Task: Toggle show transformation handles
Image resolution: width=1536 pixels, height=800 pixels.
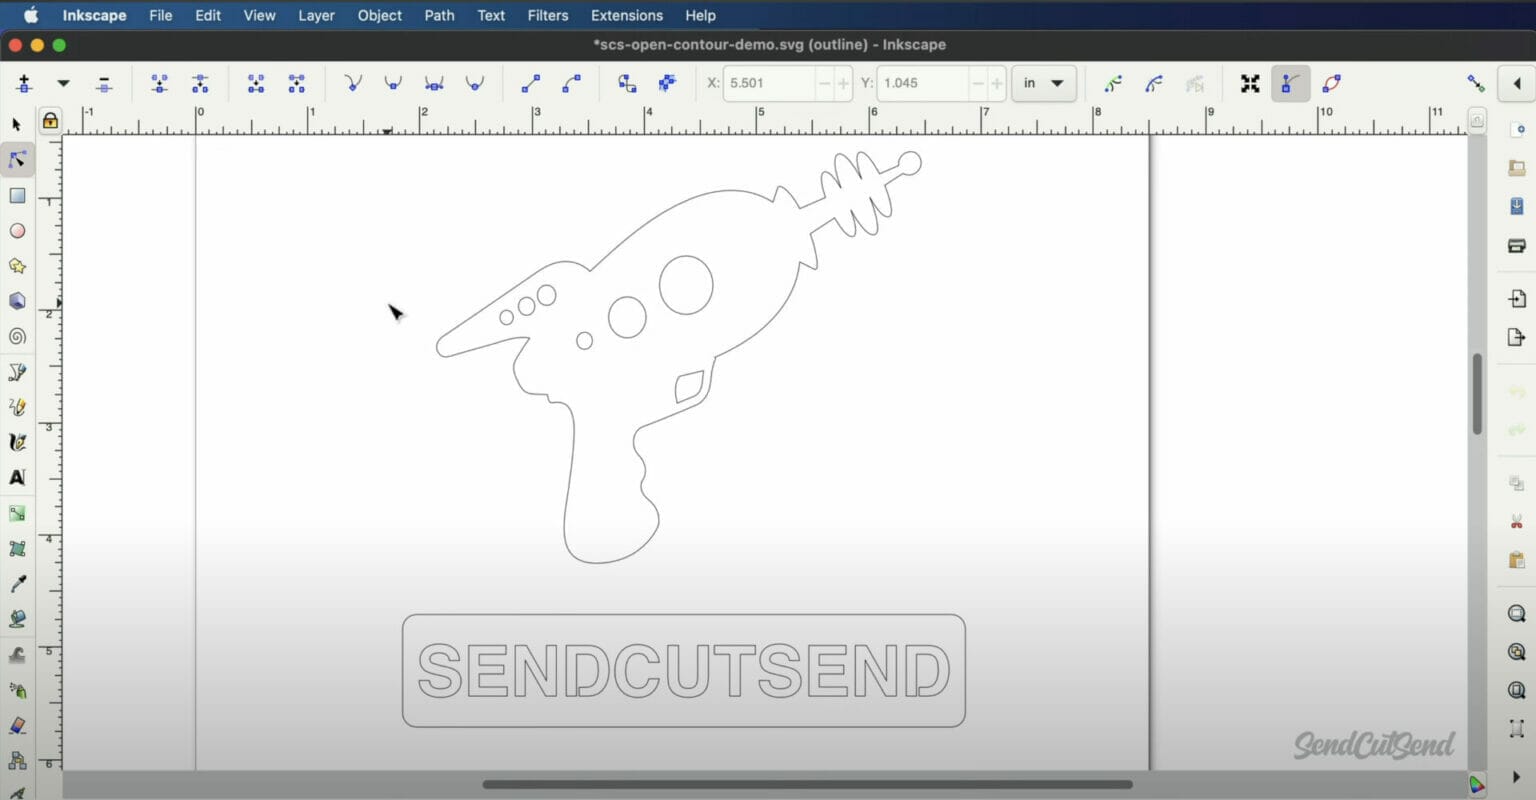Action: 1249,84
